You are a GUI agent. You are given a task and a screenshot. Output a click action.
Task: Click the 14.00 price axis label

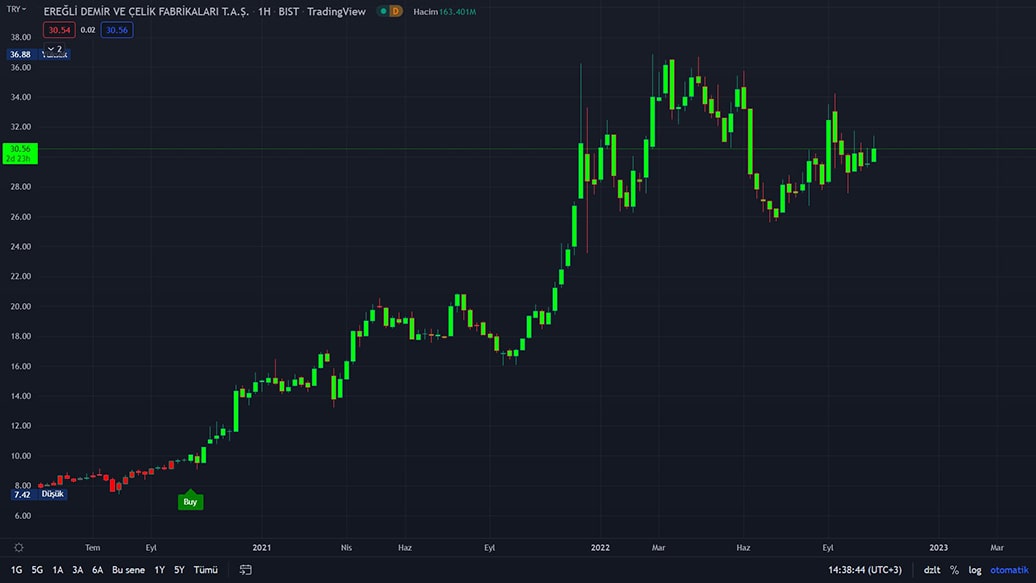[x=20, y=396]
